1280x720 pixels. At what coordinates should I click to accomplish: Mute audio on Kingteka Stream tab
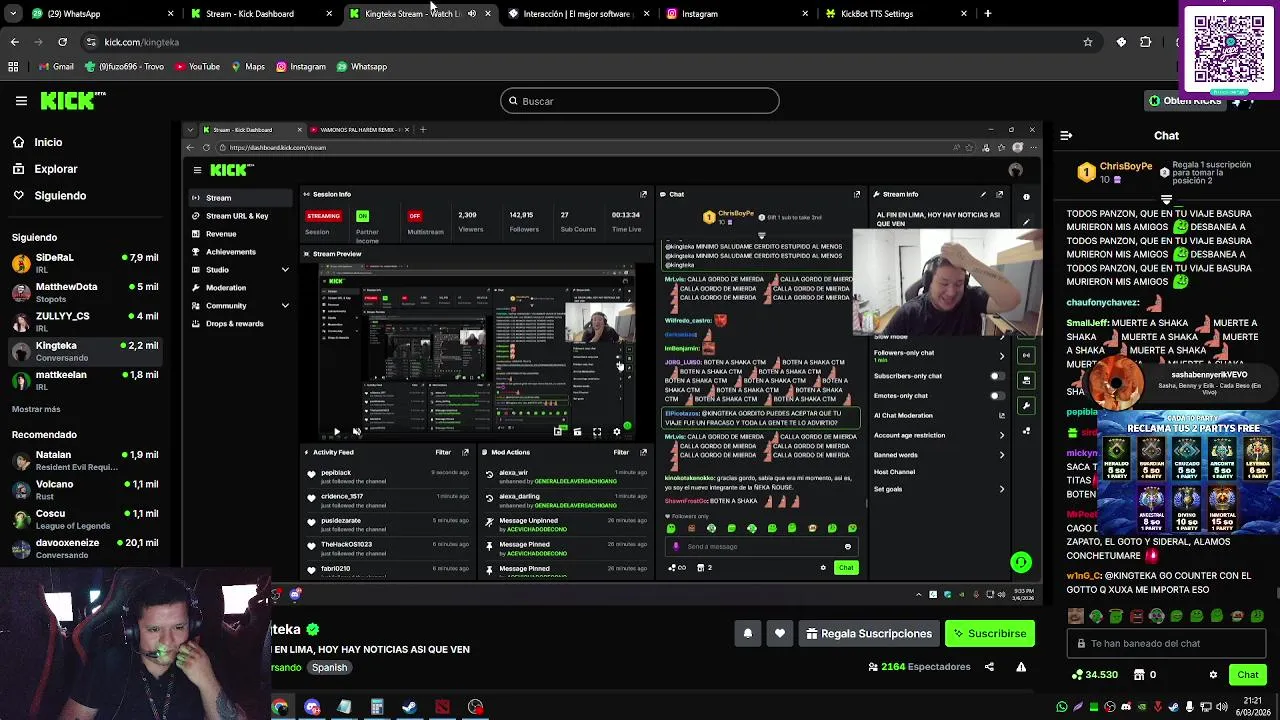[x=472, y=14]
